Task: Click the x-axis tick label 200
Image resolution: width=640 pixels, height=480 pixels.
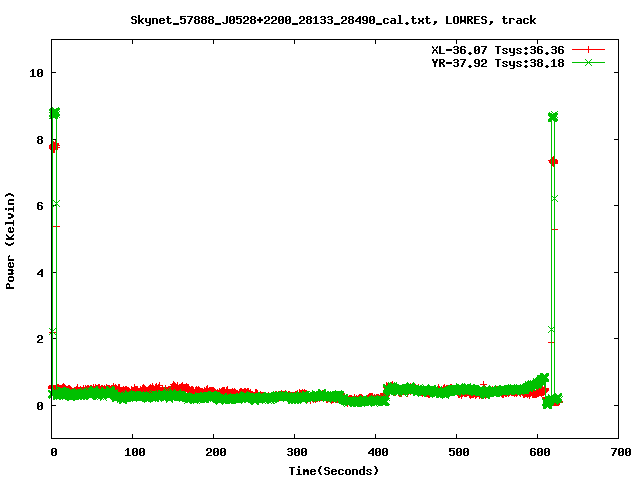Action: 216,452
